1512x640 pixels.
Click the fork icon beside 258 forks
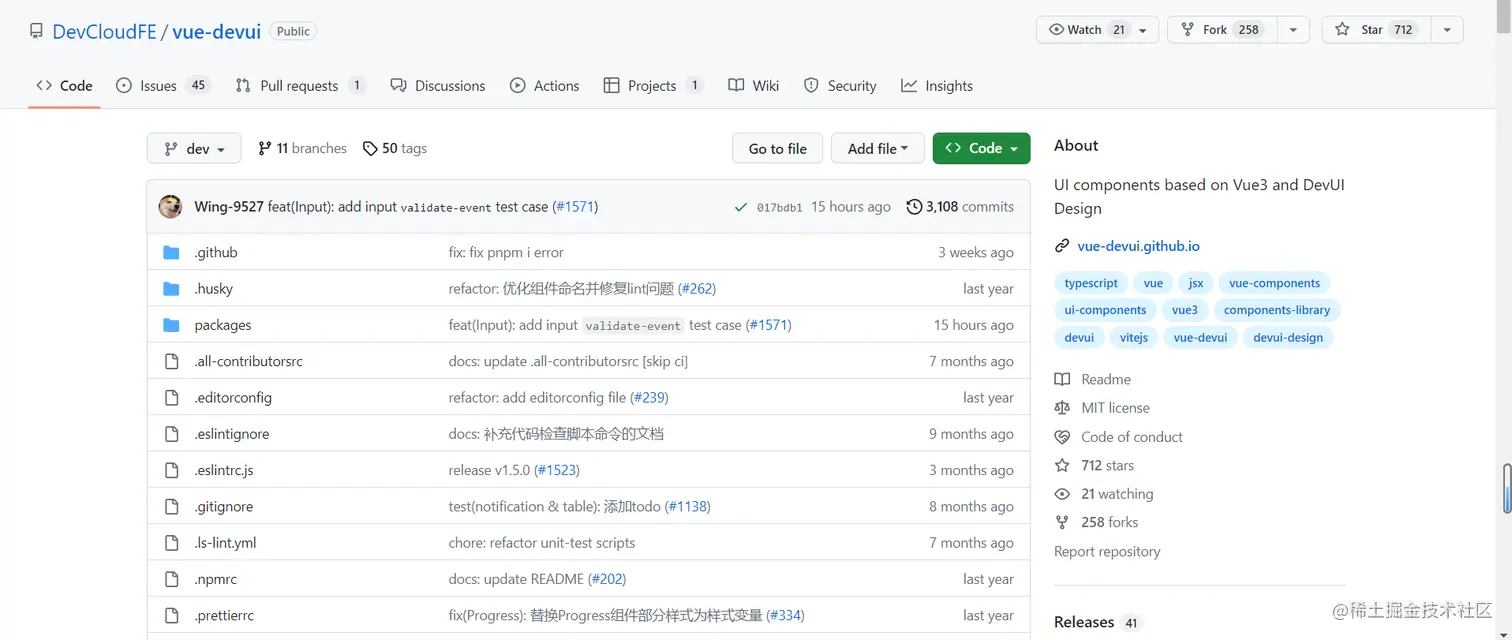(x=1062, y=522)
